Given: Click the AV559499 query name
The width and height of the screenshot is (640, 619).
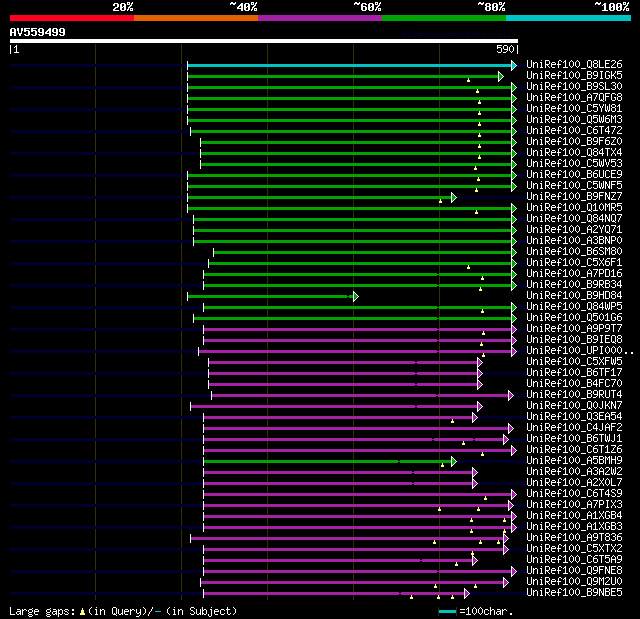Looking at the screenshot, I should [38, 32].
